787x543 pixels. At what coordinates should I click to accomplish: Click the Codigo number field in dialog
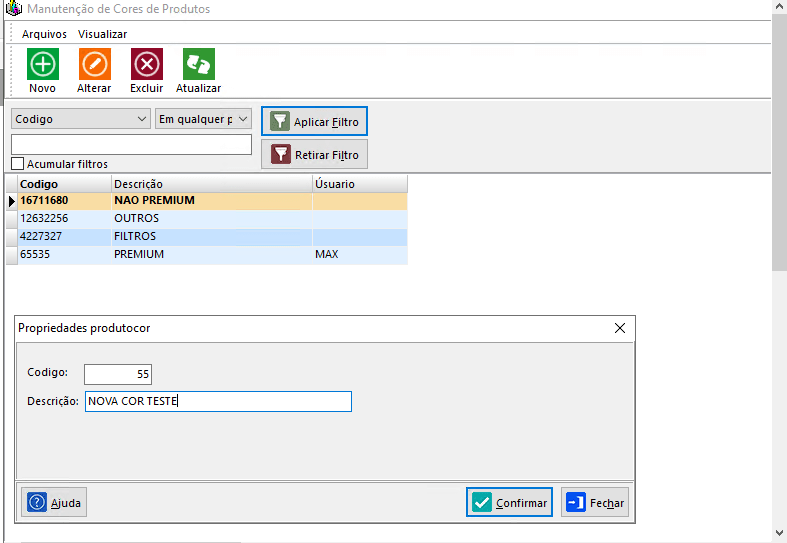coord(117,374)
